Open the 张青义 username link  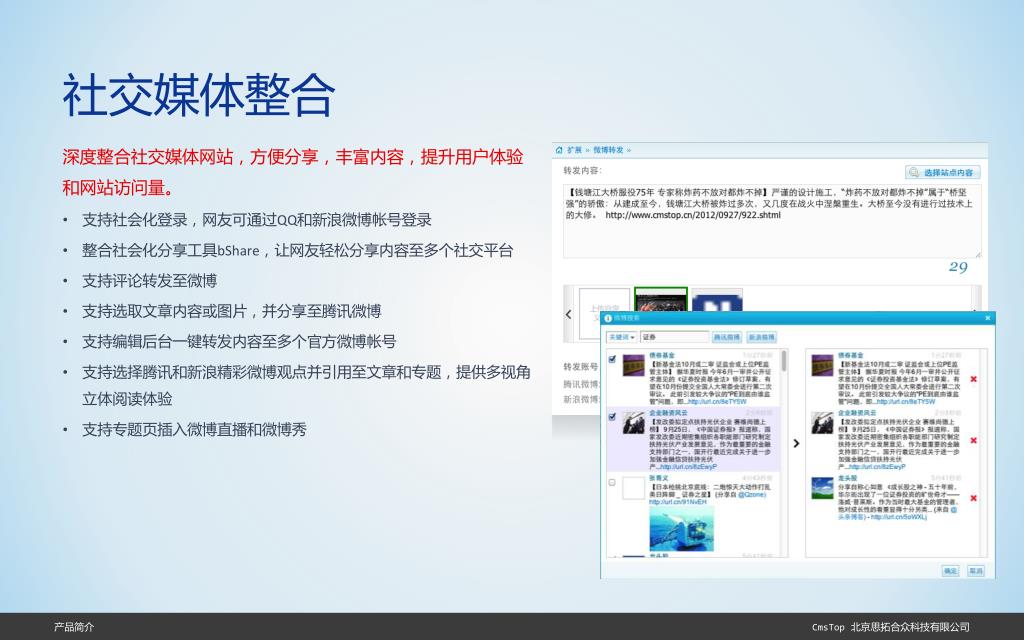tap(658, 479)
